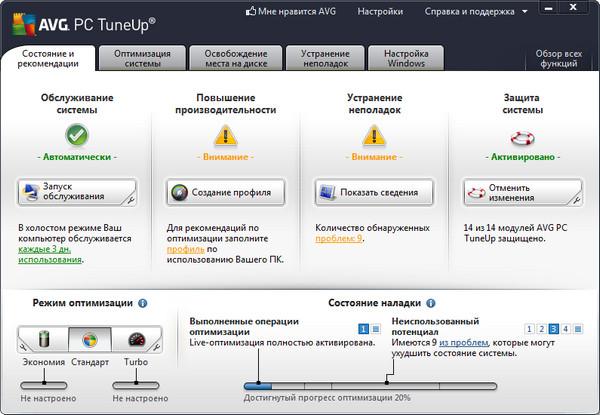Click Отменить изменения button

pos(523,192)
